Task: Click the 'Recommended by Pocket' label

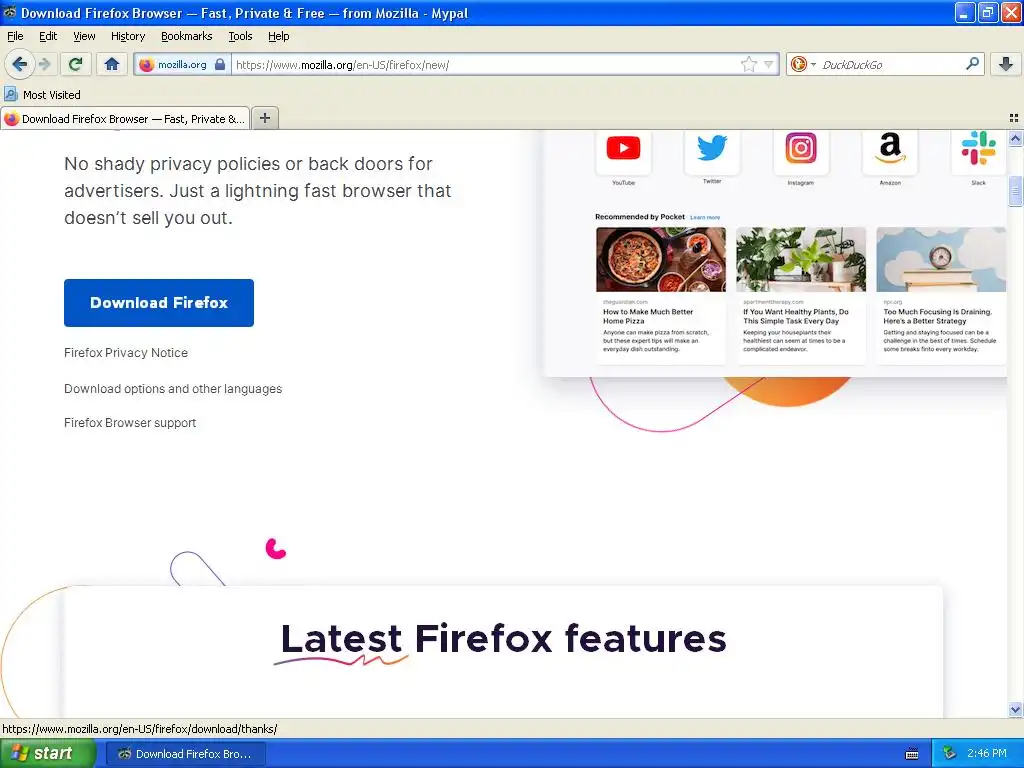Action: tap(639, 217)
